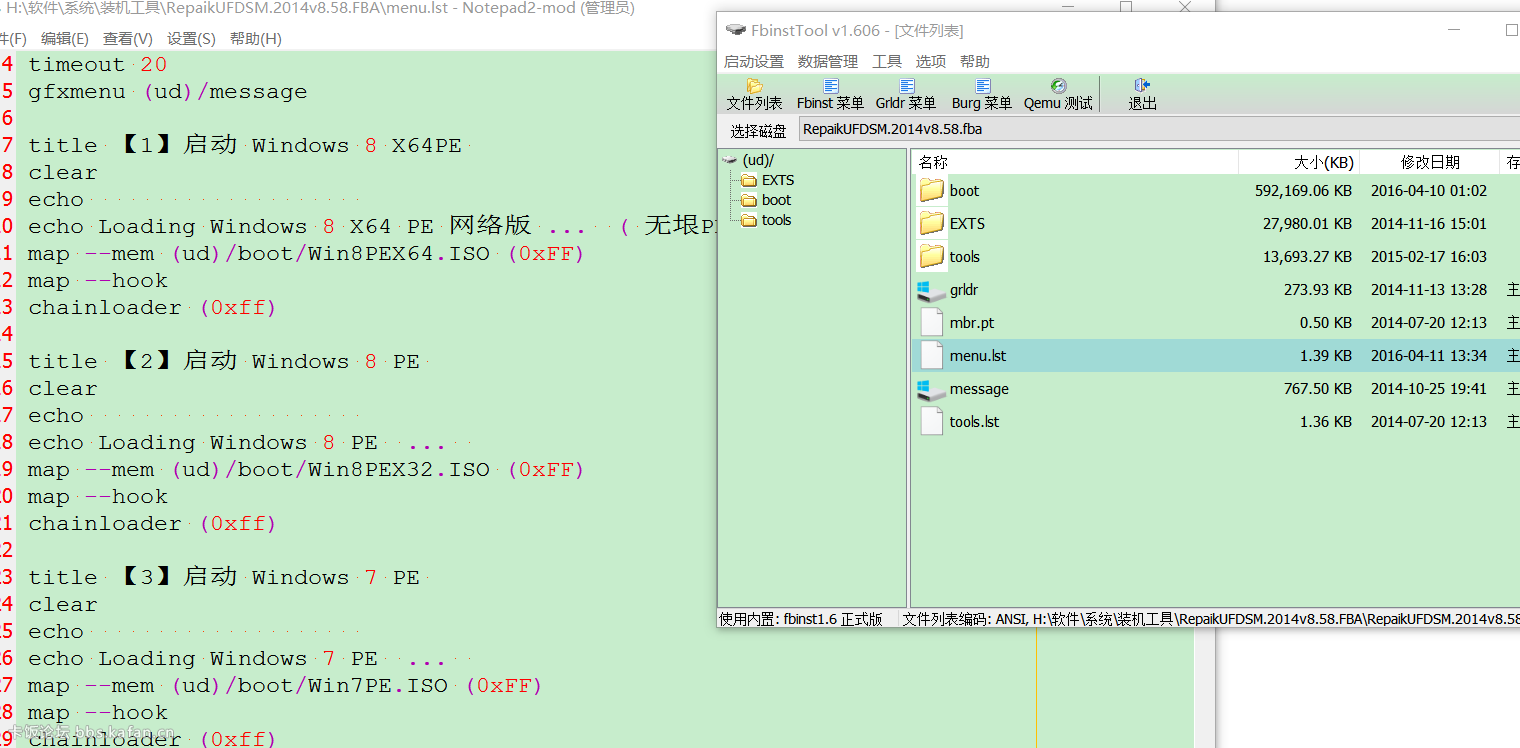This screenshot has width=1520, height=748.
Task: Click the title 【2】启动 Windows 8 PE line
Action: pyautogui.click(x=224, y=361)
